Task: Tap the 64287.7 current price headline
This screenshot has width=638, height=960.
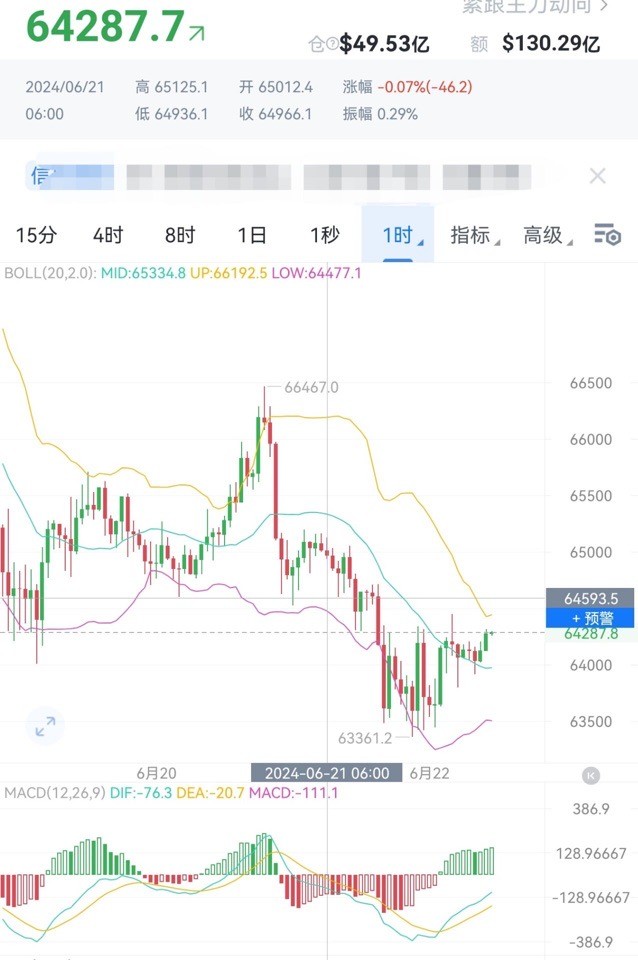Action: 105,27
